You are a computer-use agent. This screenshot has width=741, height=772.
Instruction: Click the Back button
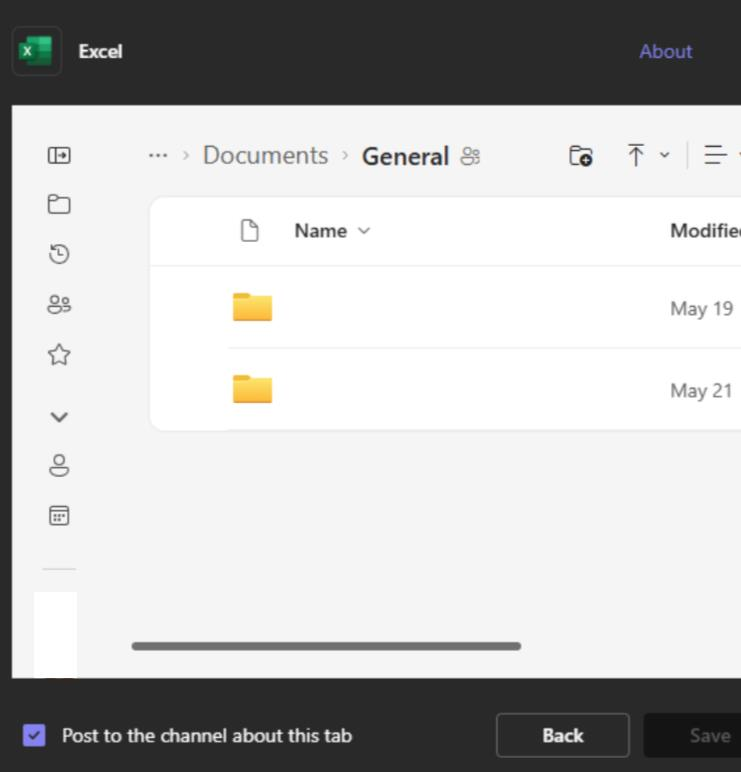563,736
